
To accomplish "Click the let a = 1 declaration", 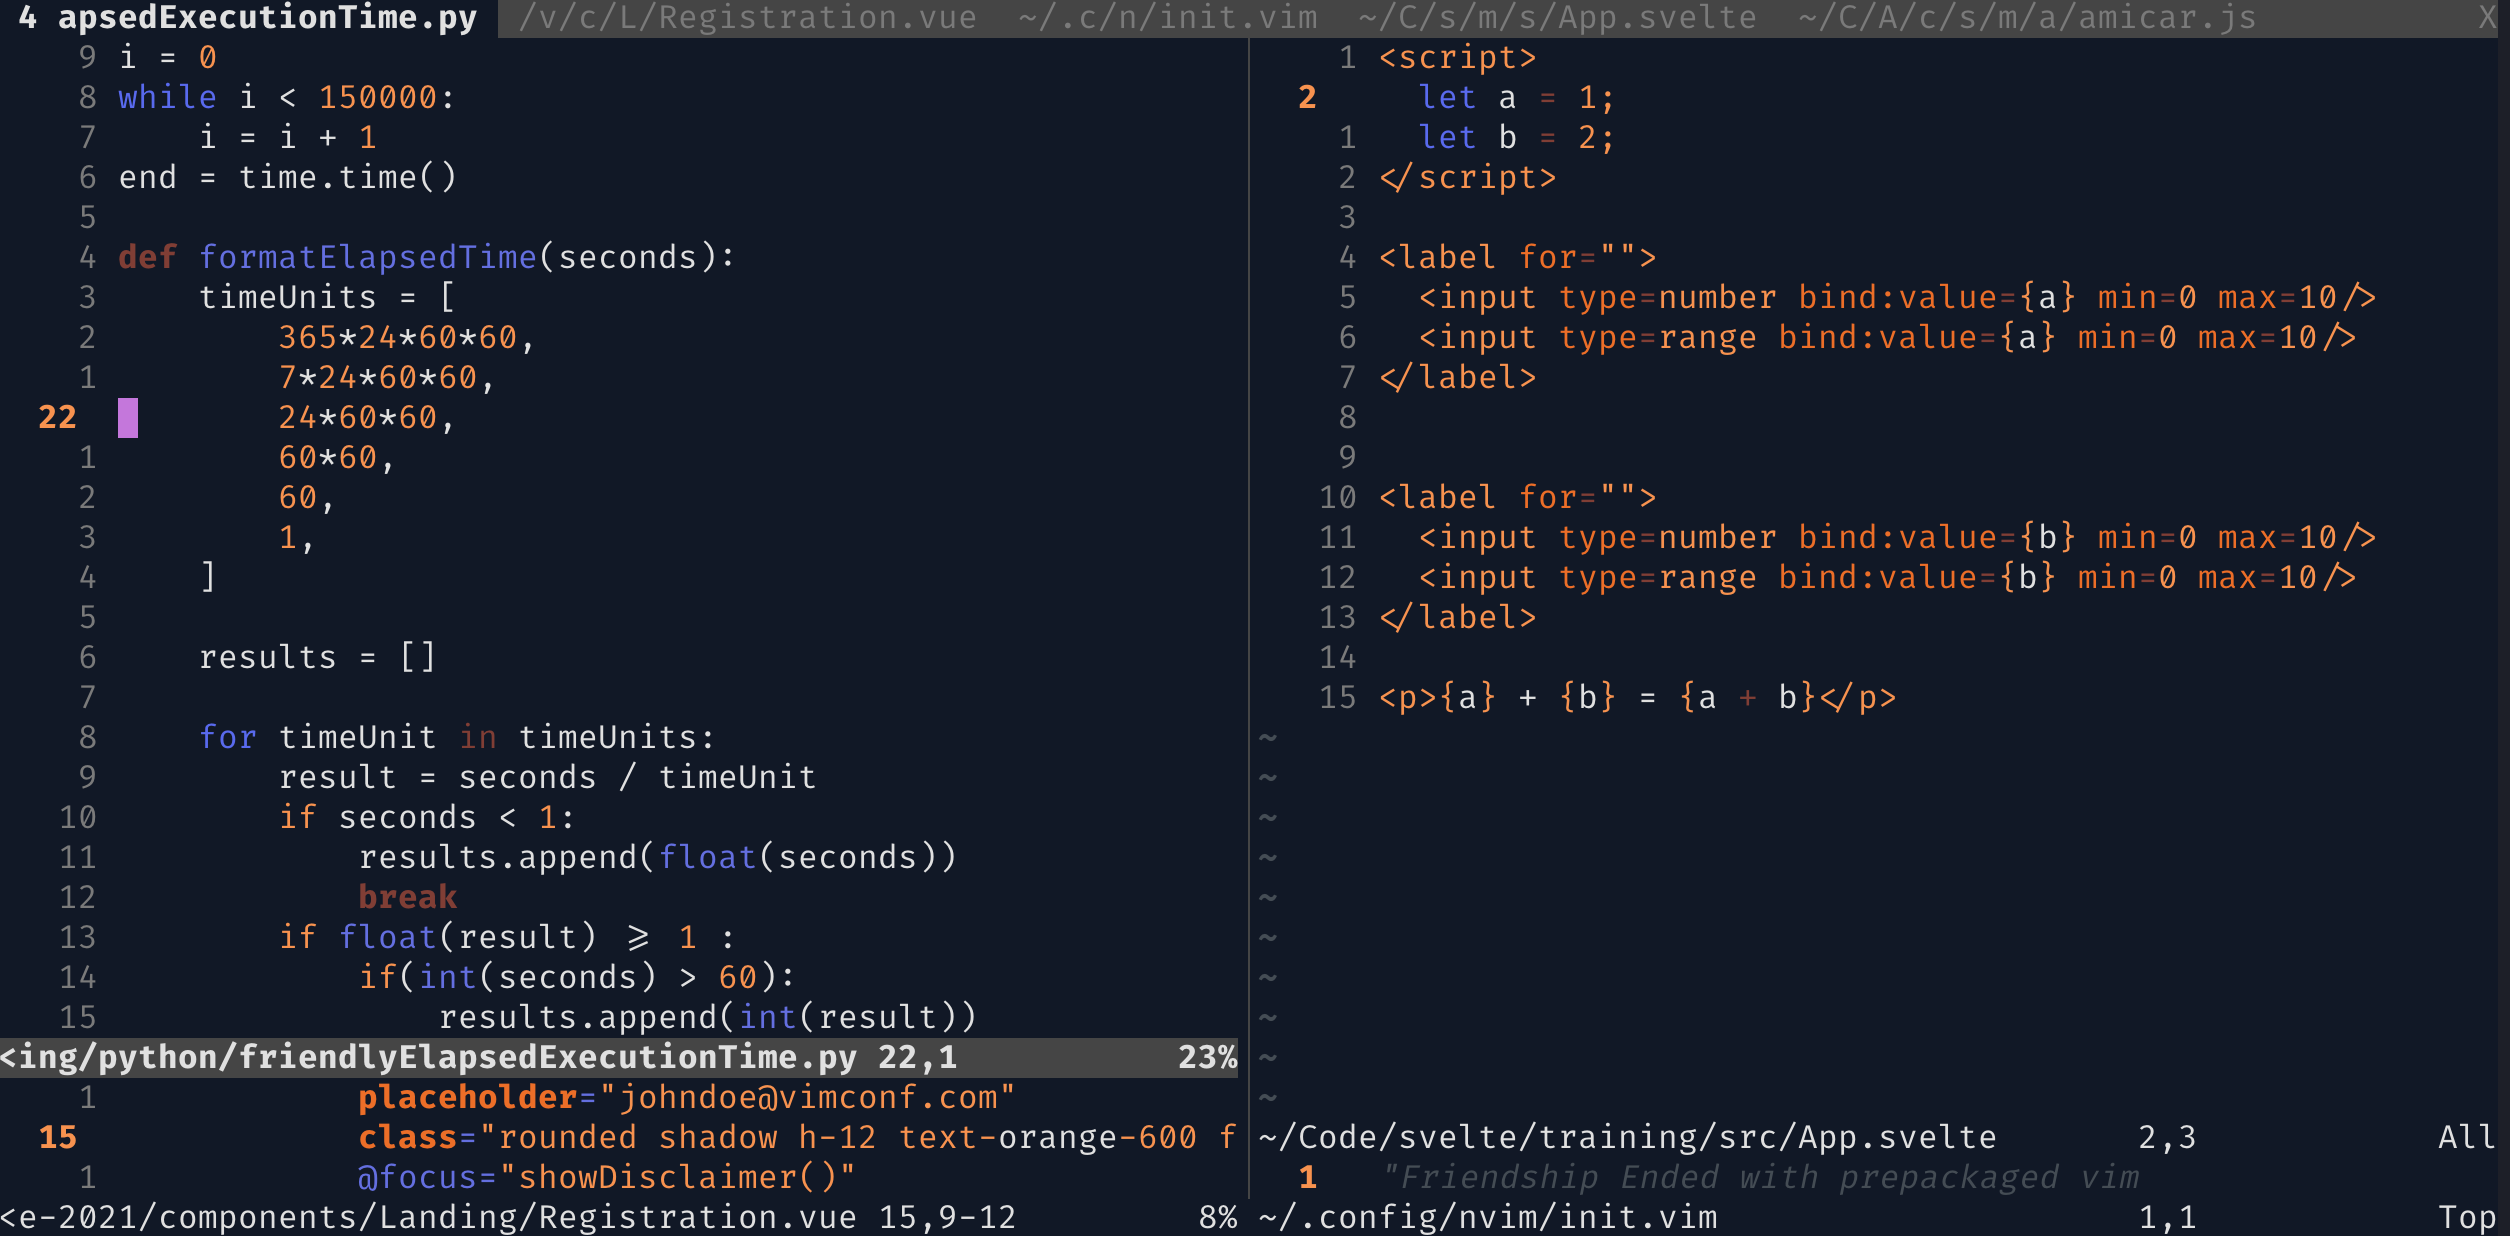I will pos(1515,97).
